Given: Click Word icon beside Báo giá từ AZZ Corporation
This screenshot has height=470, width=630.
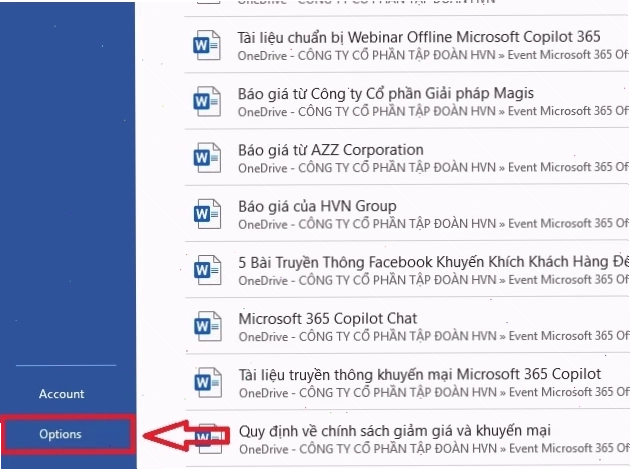Looking at the screenshot, I should point(207,158).
